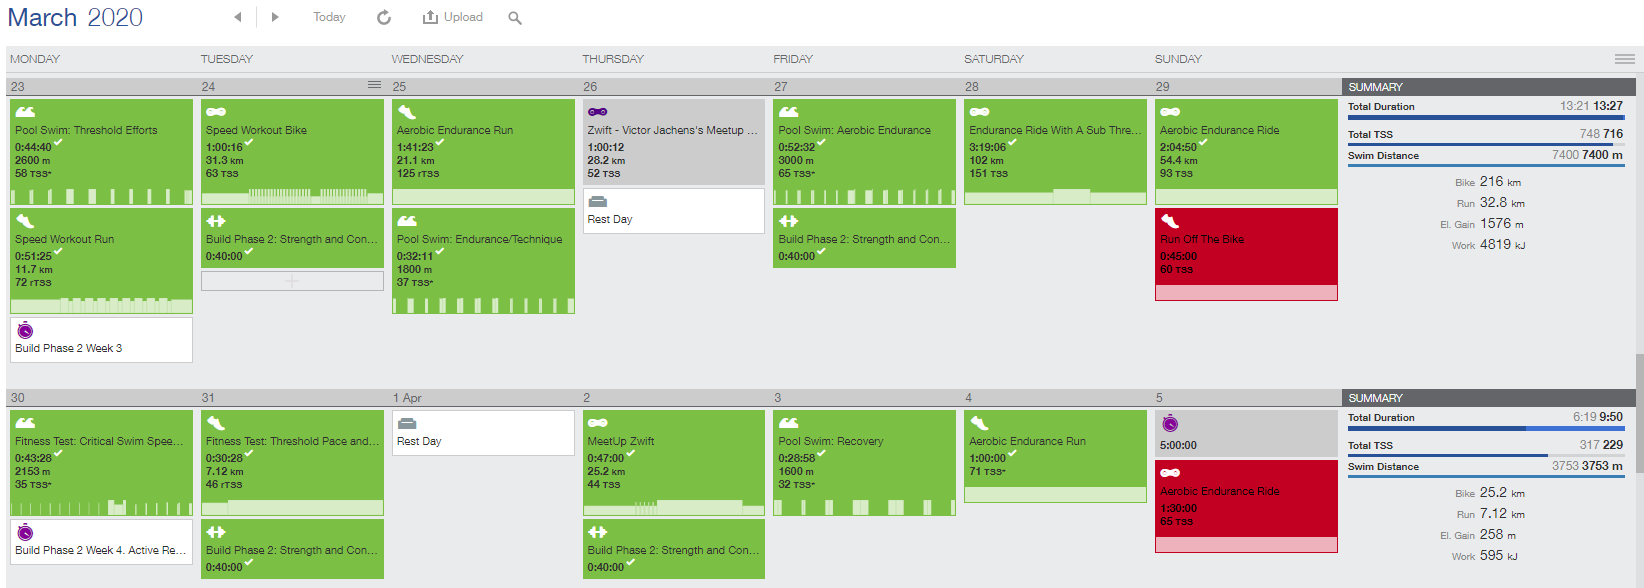Open Pool Swim: Recovery workout
The height and width of the screenshot is (588, 1644).
coord(864,462)
